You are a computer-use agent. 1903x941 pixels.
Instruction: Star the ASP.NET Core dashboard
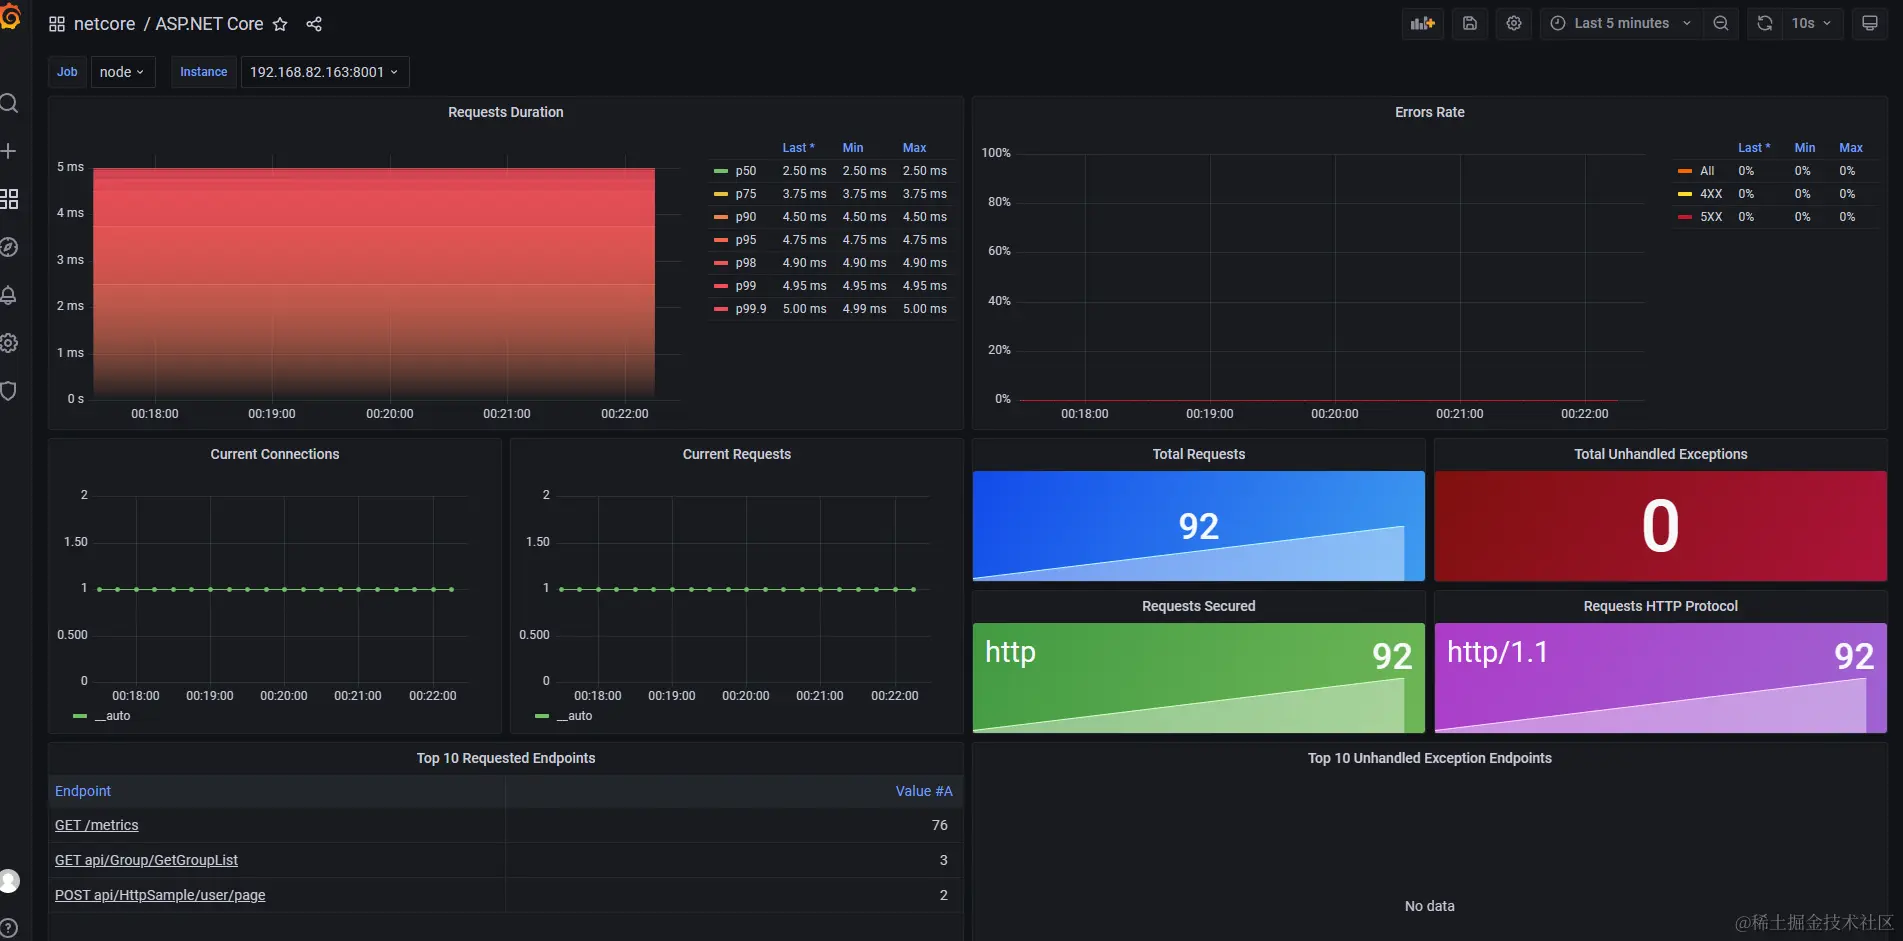tap(280, 24)
